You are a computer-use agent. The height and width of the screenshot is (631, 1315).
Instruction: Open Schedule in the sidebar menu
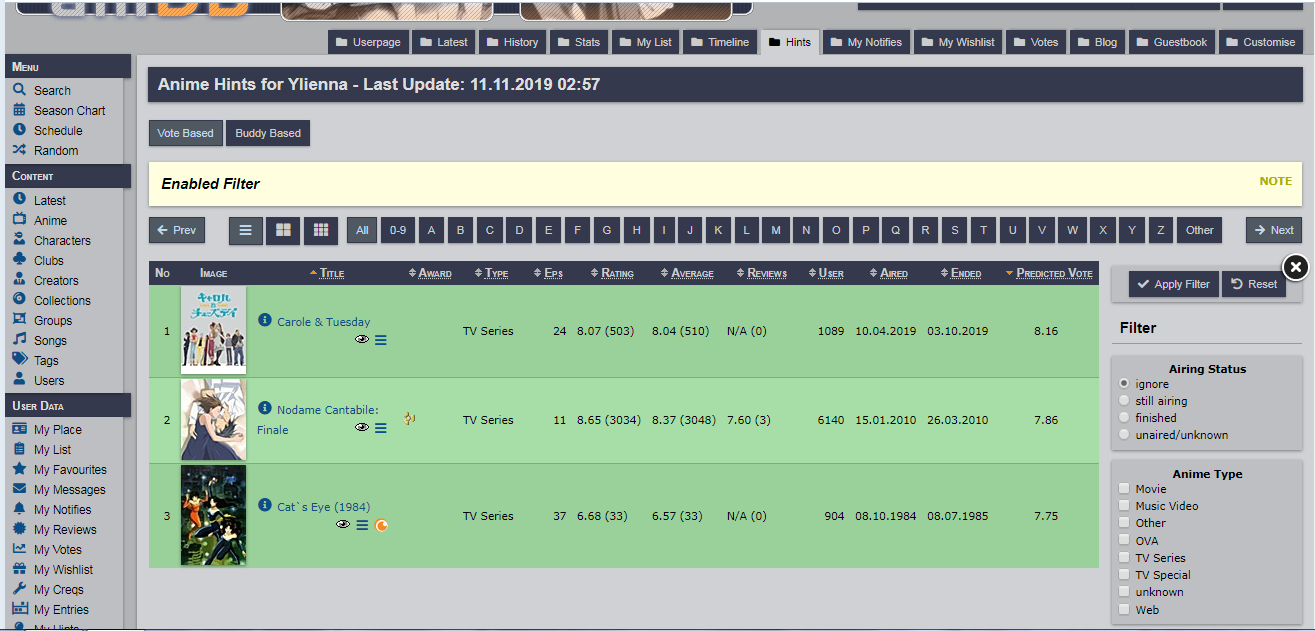[x=58, y=130]
